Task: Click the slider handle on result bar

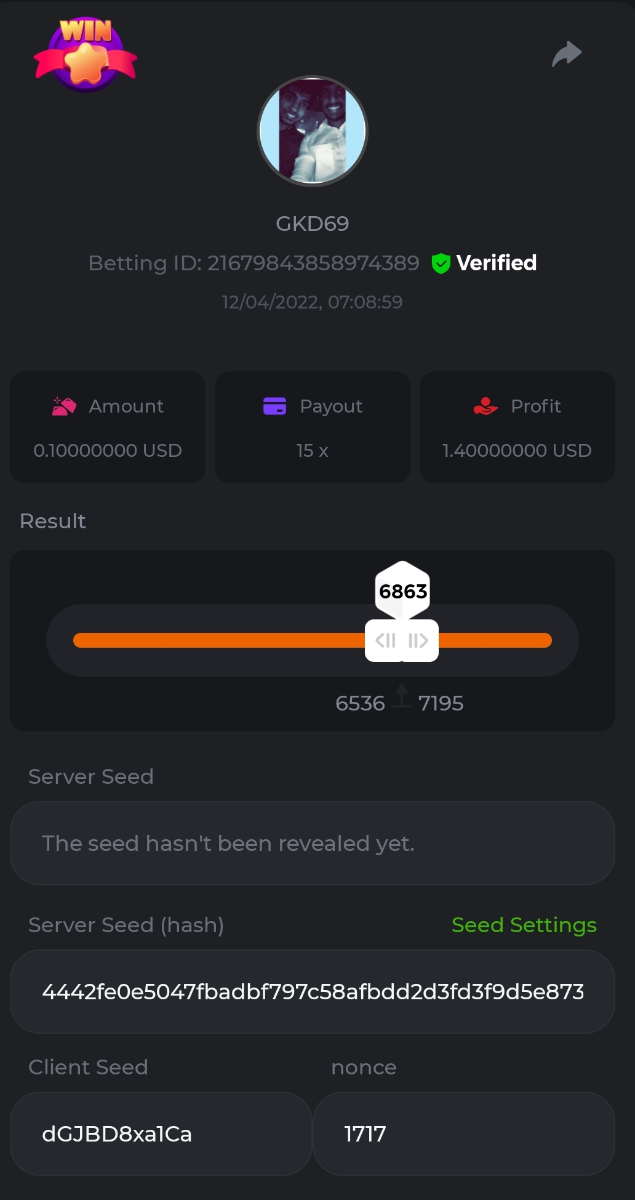Action: [402, 641]
